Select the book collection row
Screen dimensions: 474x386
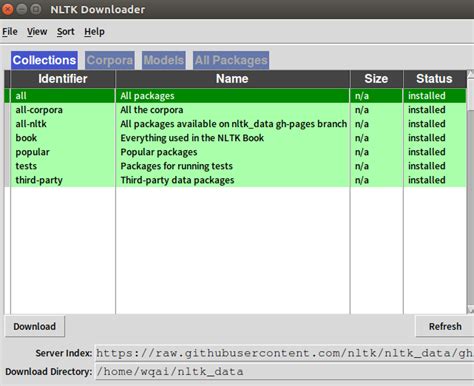click(235, 138)
